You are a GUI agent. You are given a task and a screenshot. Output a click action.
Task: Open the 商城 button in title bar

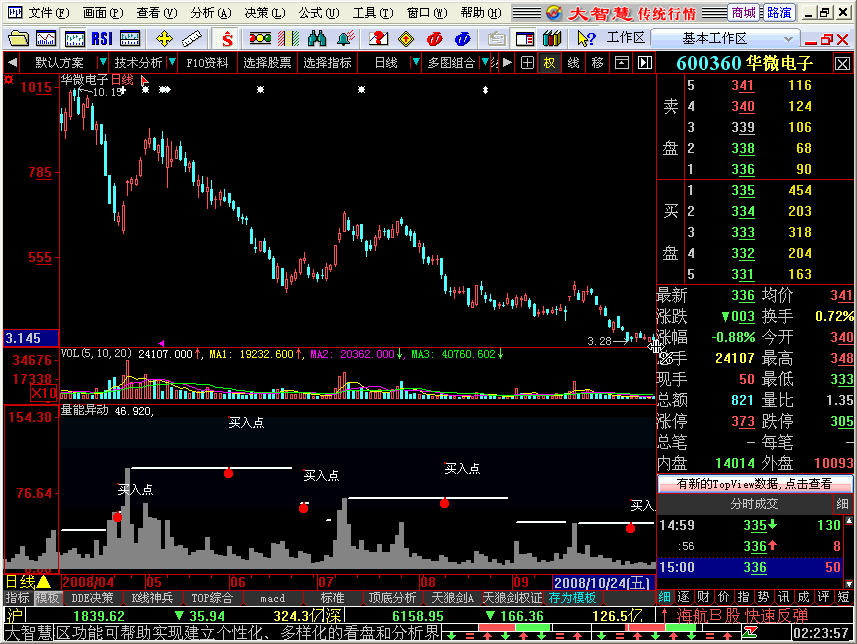(x=744, y=13)
